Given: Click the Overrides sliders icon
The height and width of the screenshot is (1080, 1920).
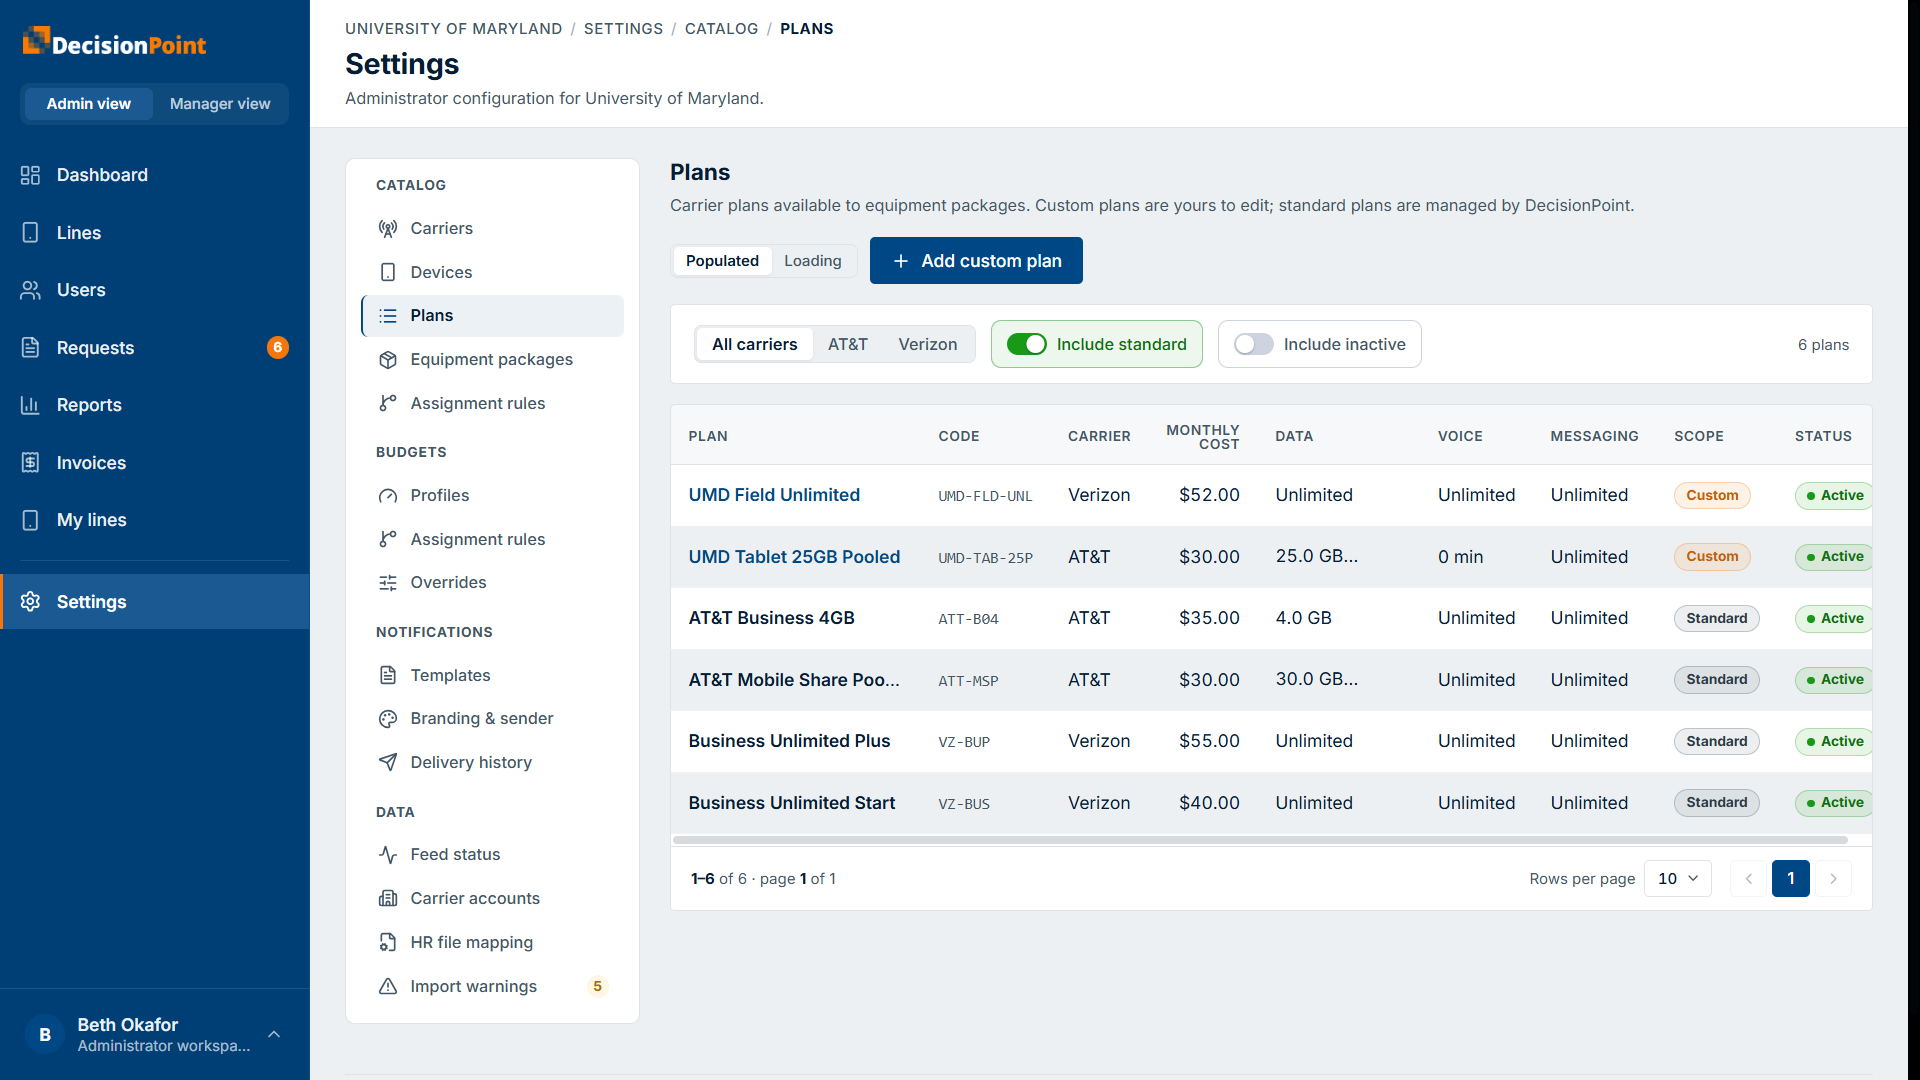Looking at the screenshot, I should tap(388, 583).
